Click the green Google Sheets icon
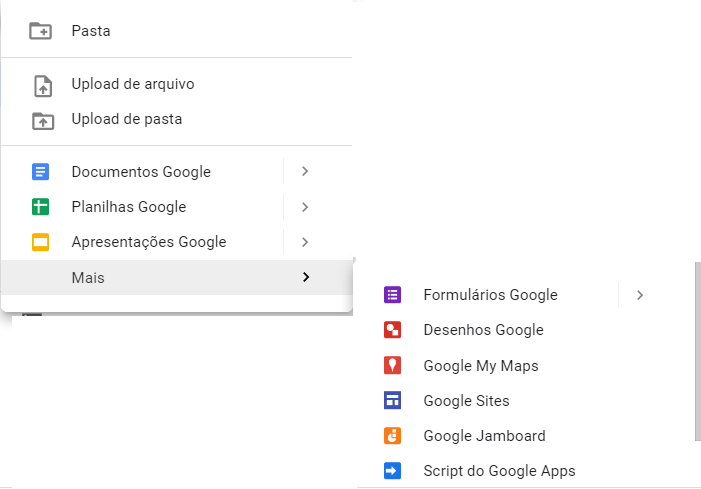The image size is (701, 489). 40,207
